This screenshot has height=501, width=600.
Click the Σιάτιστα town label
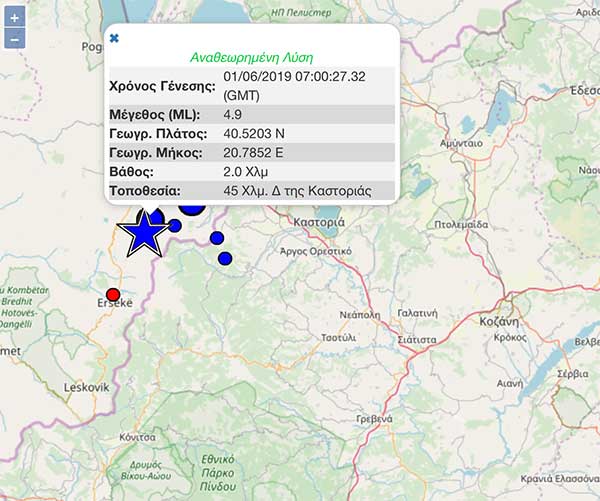[417, 339]
